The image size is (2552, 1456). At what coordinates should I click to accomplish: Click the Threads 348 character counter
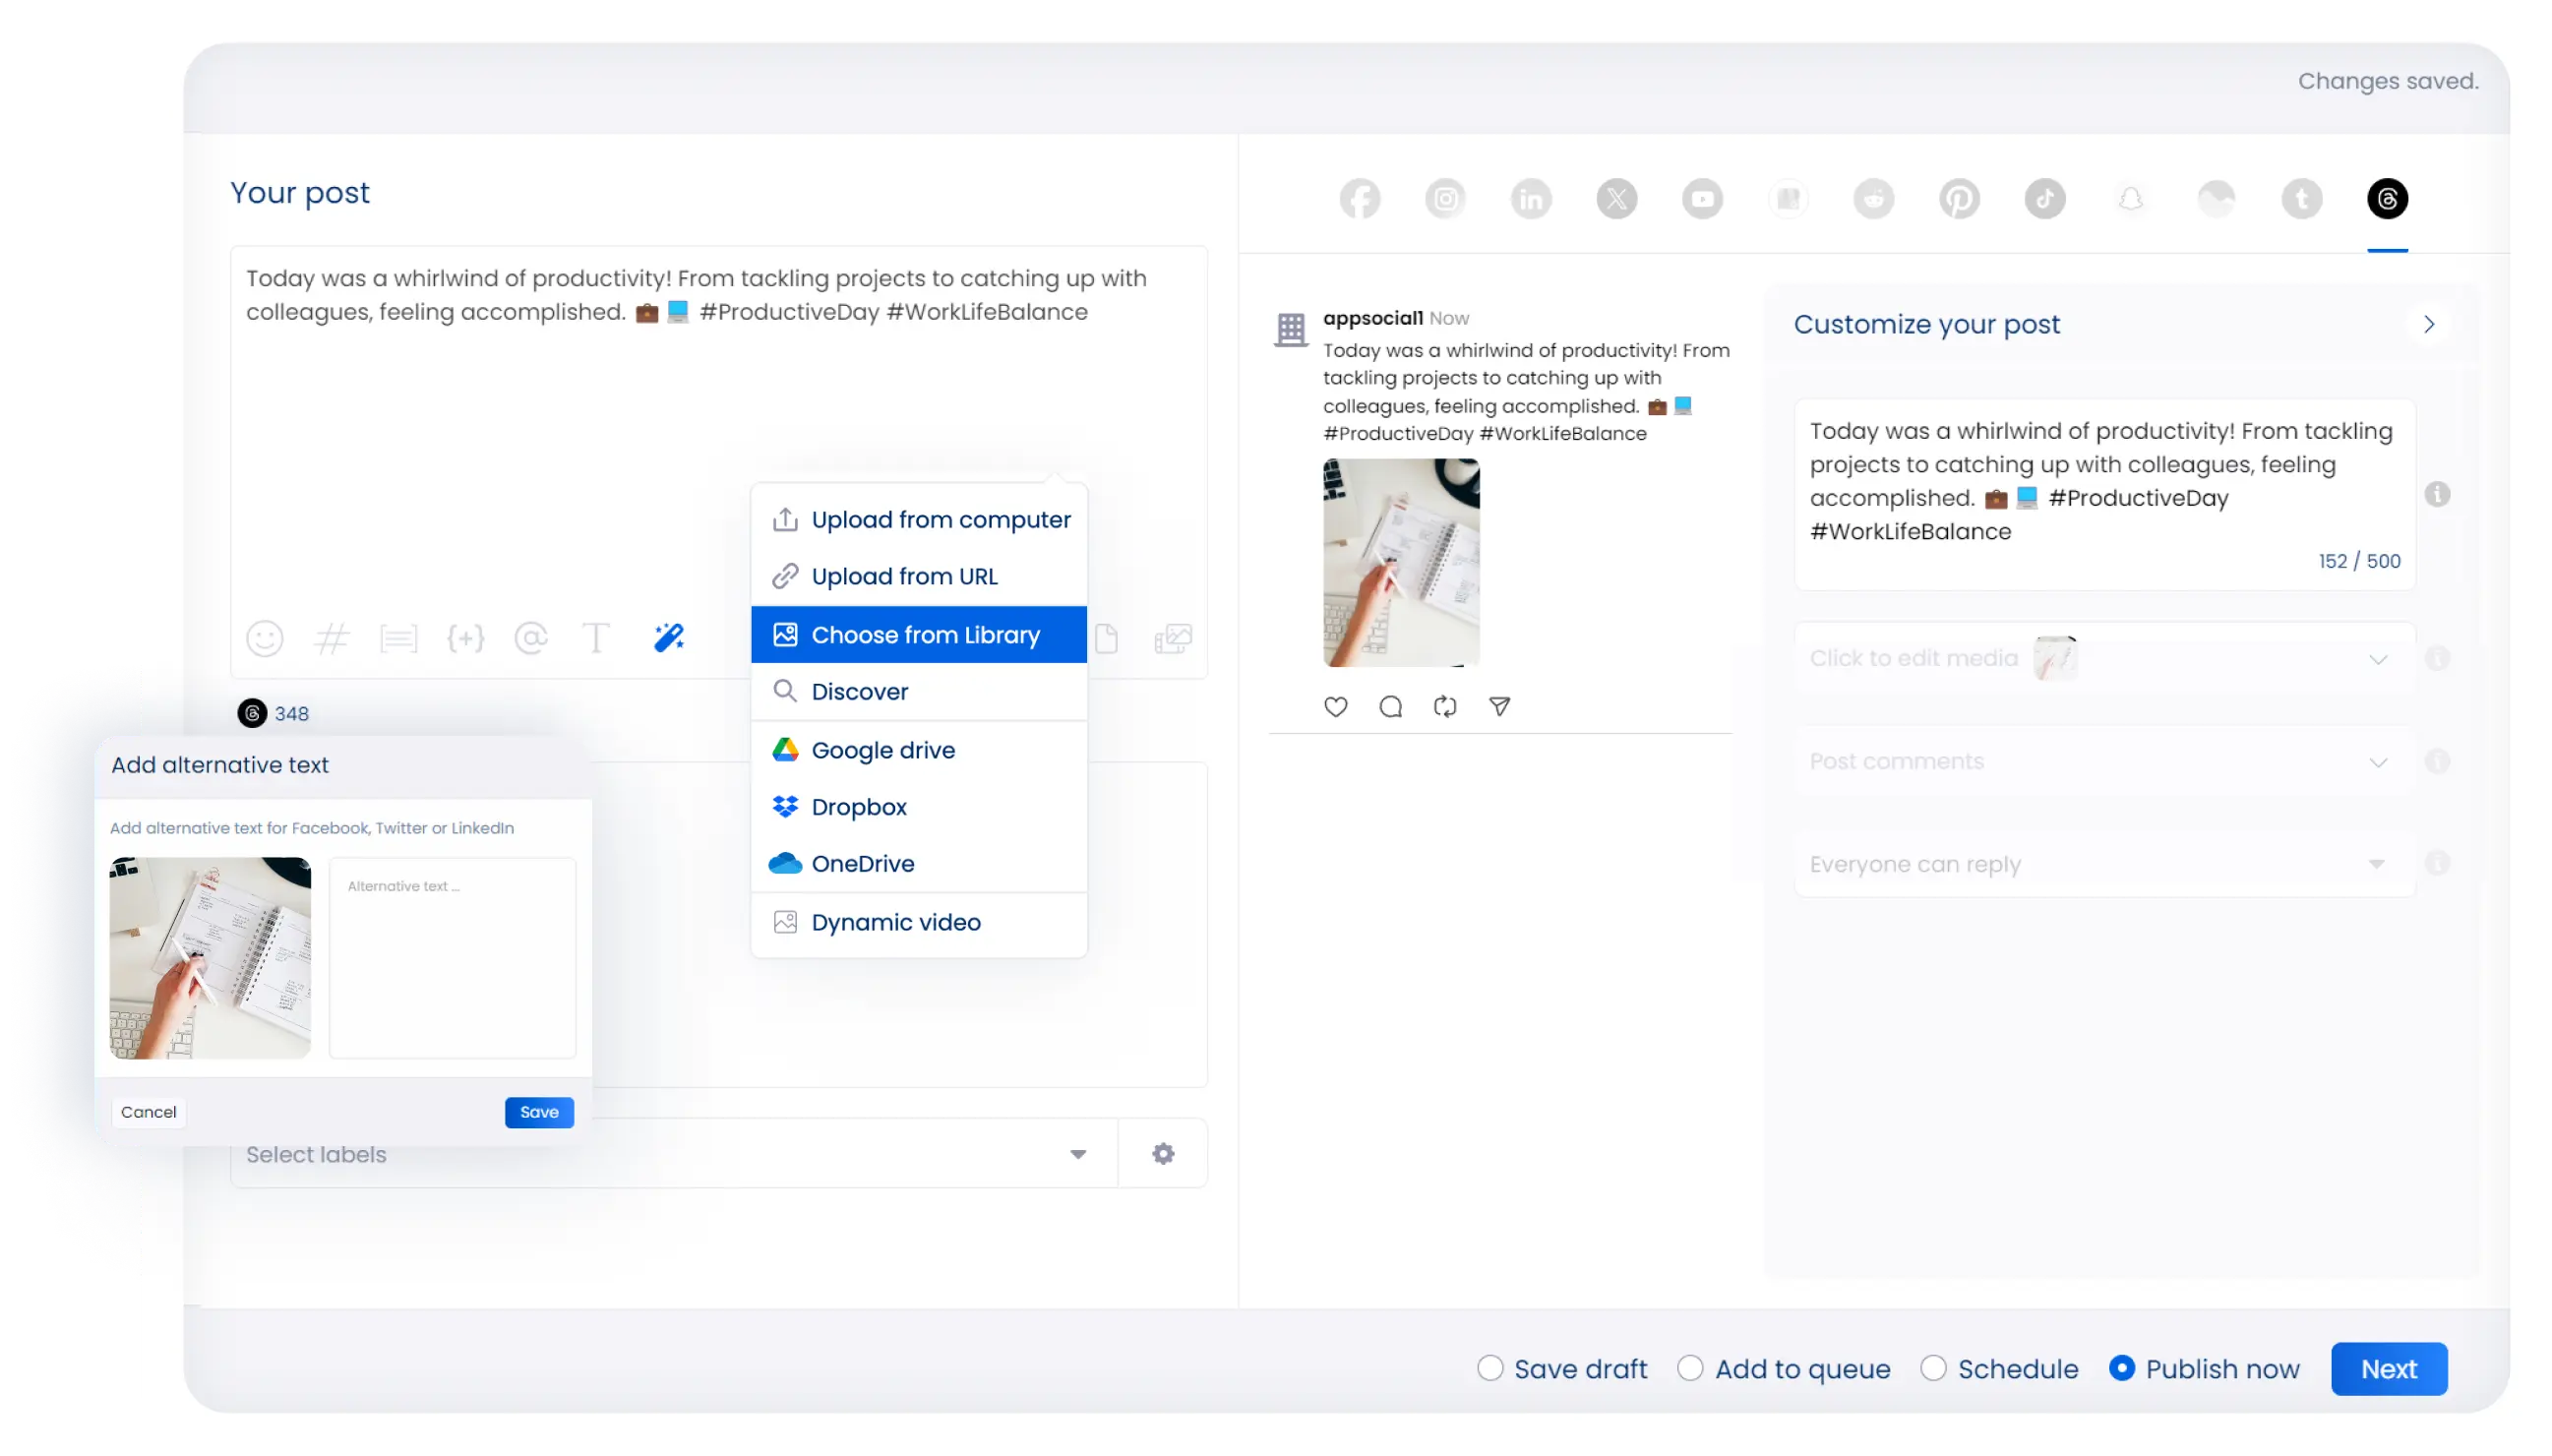tap(273, 713)
